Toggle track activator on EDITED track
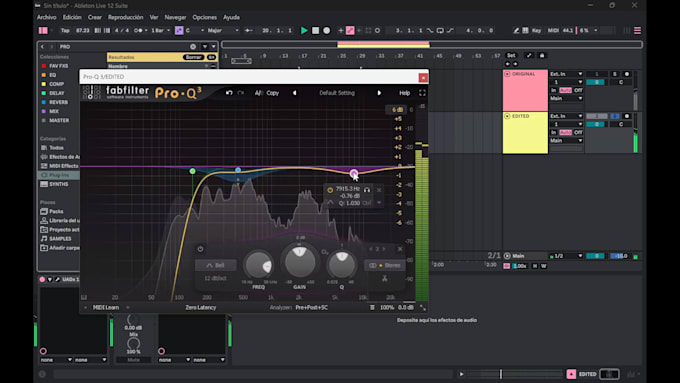Screen dimensions: 680x383 pos(597,116)
